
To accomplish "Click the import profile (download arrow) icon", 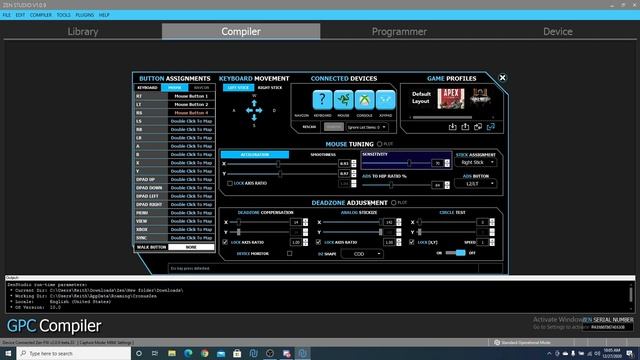I will tap(452, 127).
